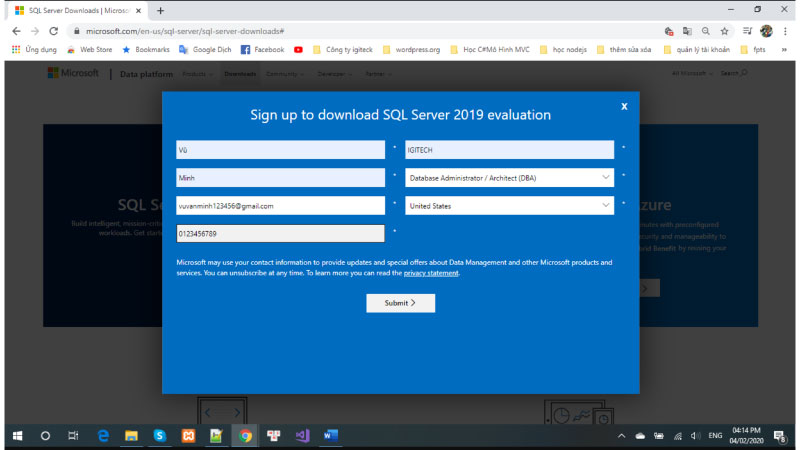Focus the email field with gmail address

(281, 206)
